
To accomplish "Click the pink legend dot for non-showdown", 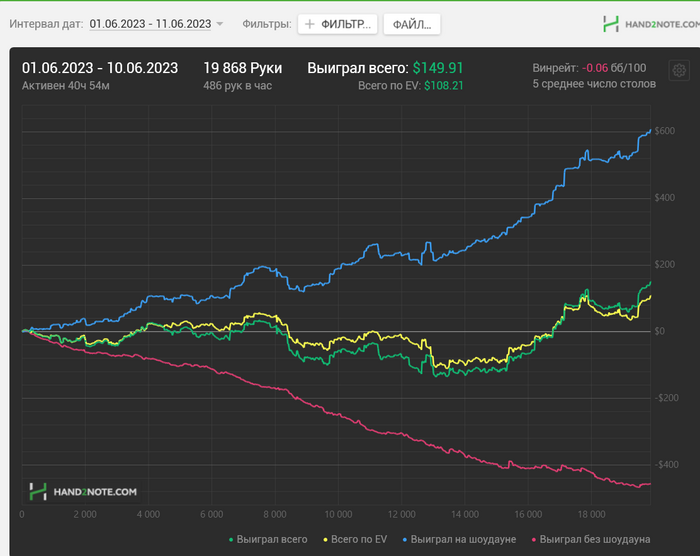I will [533, 540].
